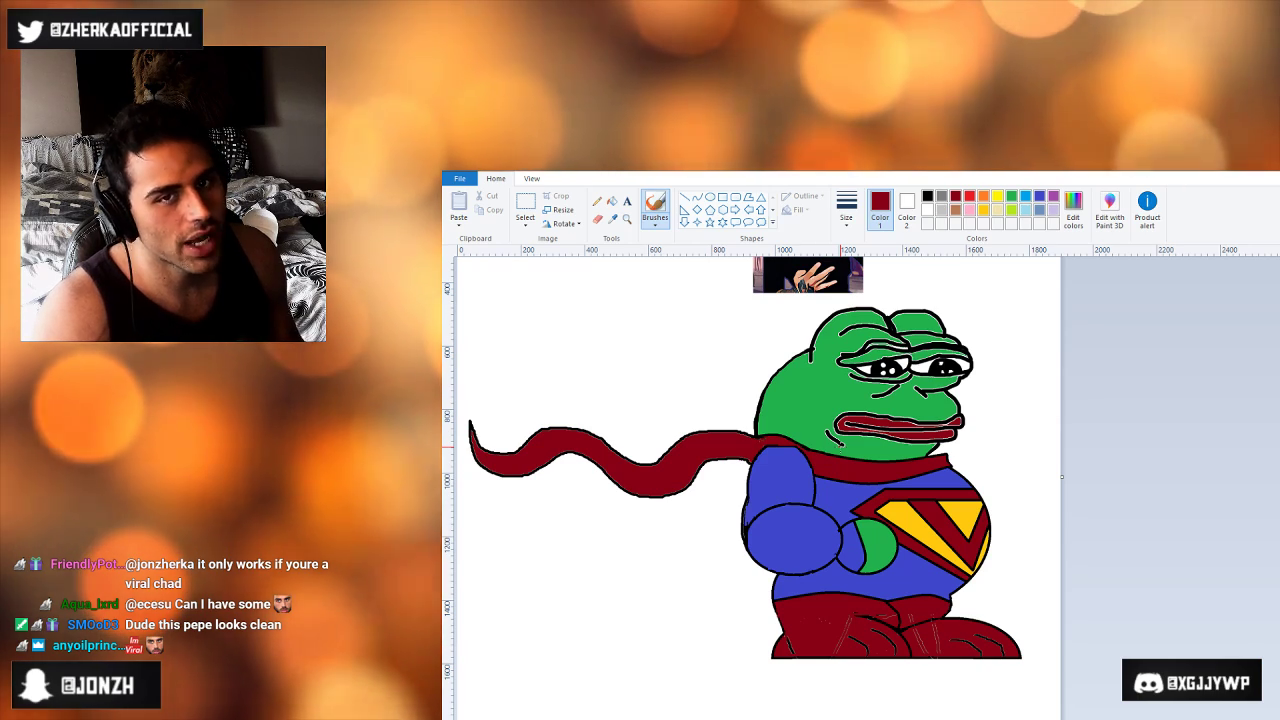Choose the Text tool in Paint
This screenshot has height=720, width=1280.
pyautogui.click(x=627, y=201)
